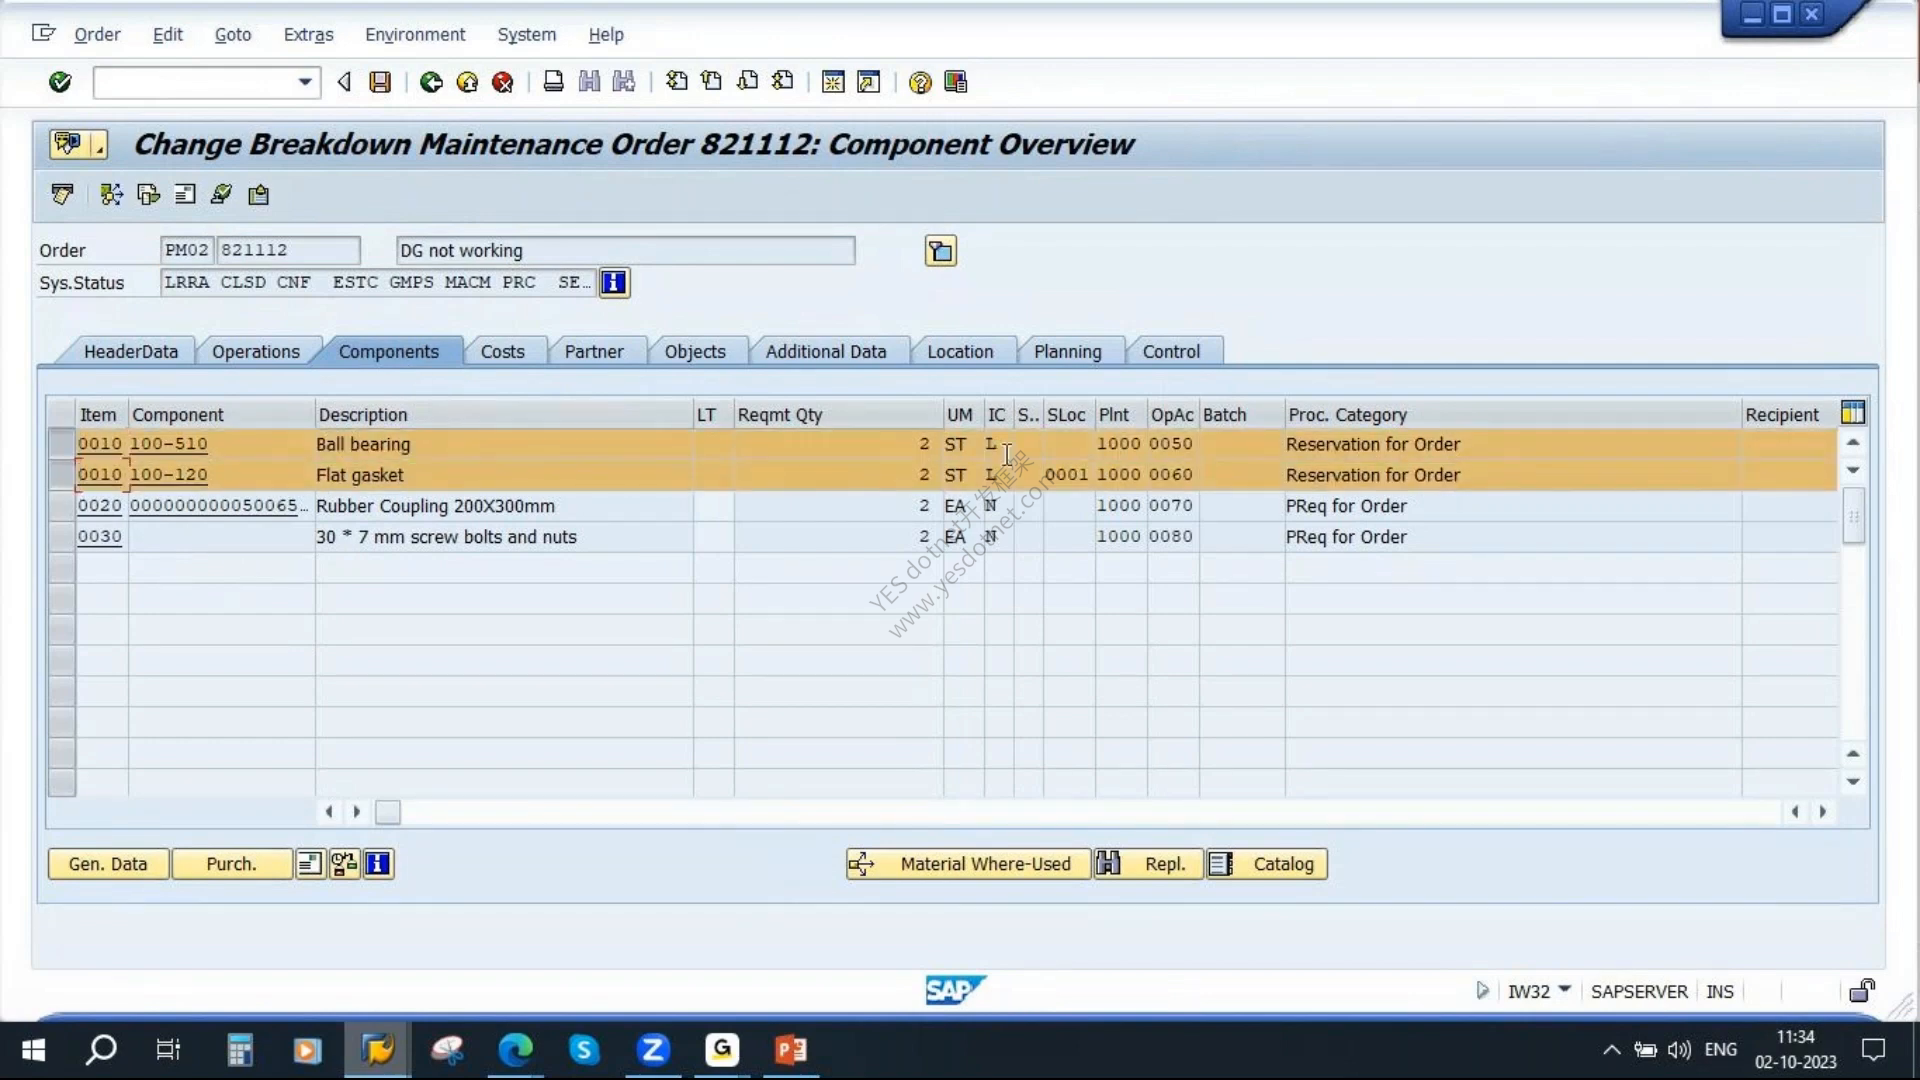Click the order description field DG not working
Image resolution: width=1920 pixels, height=1080 pixels.
pyautogui.click(x=626, y=251)
